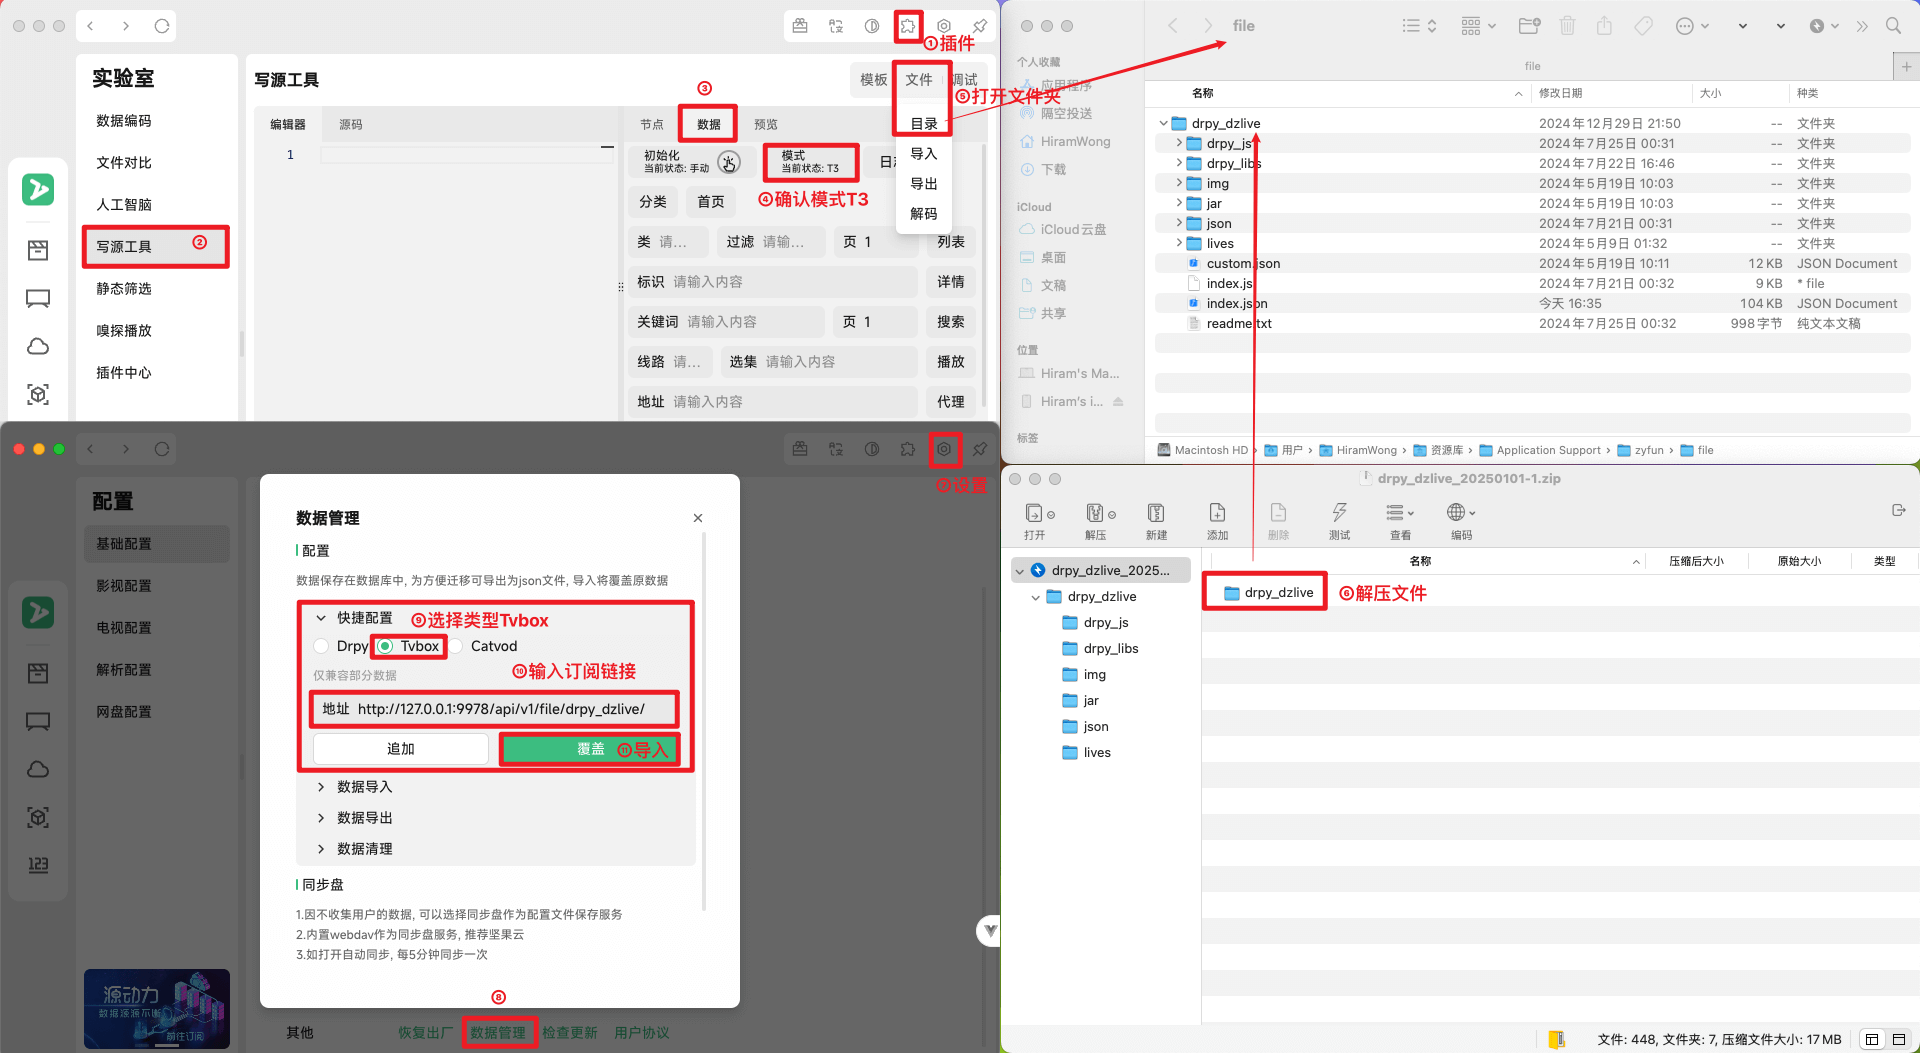Click the exit arrow icon at the right of the zip toolbar

[x=1898, y=510]
